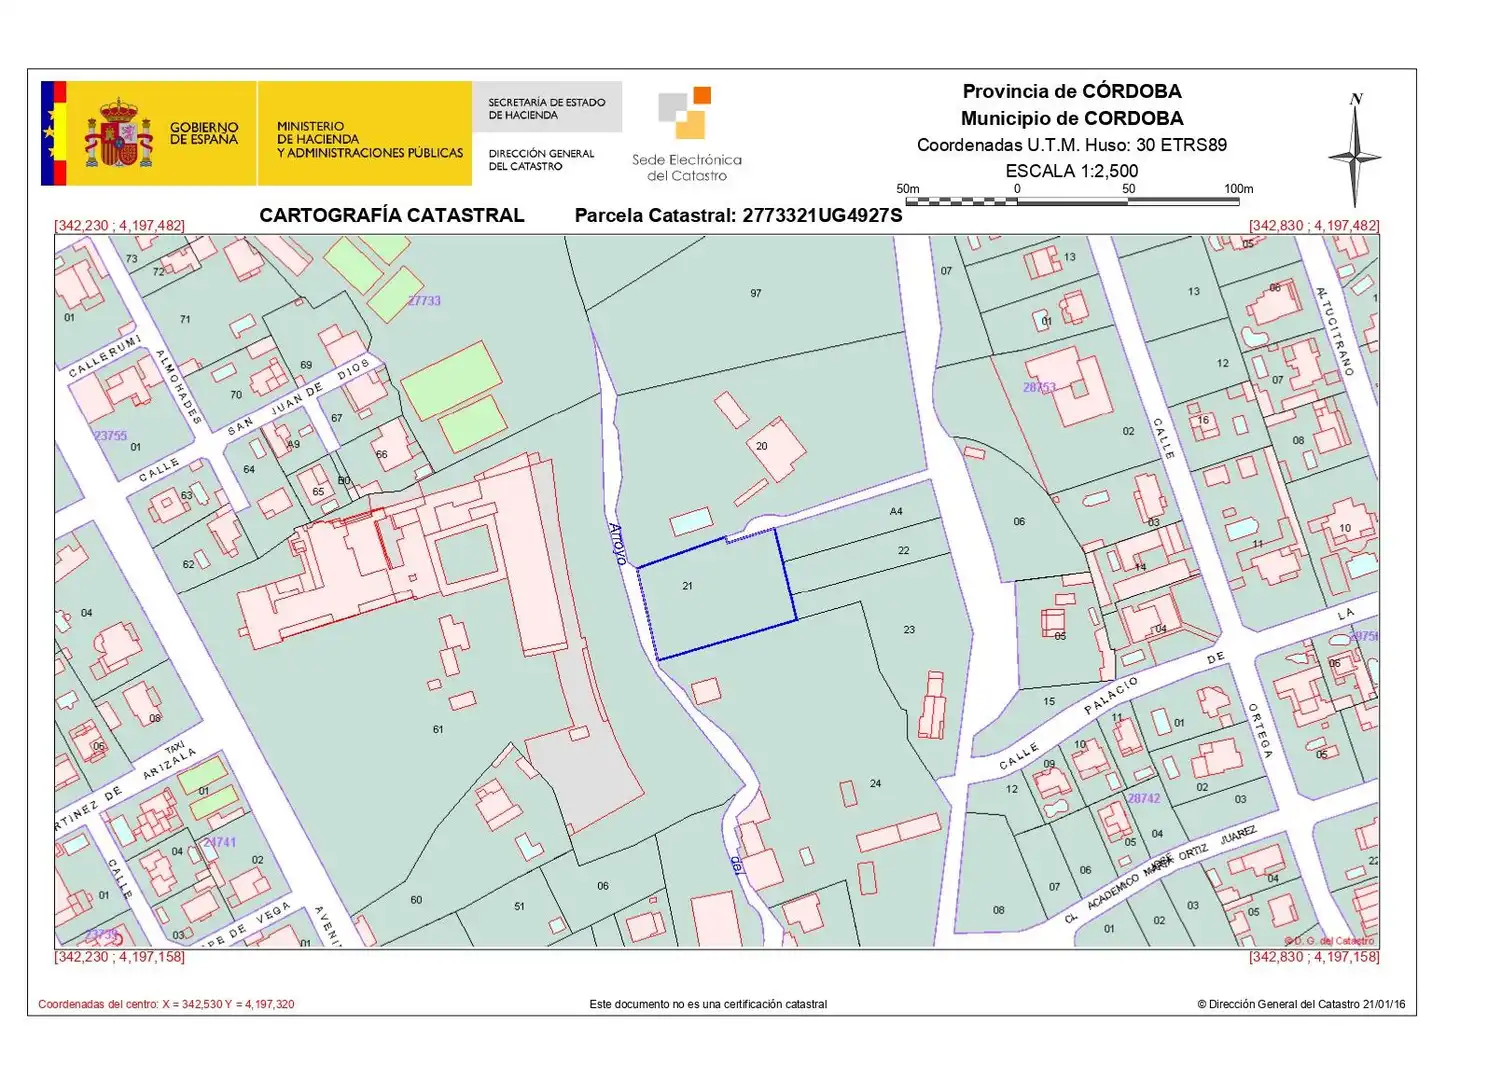The height and width of the screenshot is (1080, 1488).
Task: Click 'ORTEGA' street name label
Action: 1259,730
